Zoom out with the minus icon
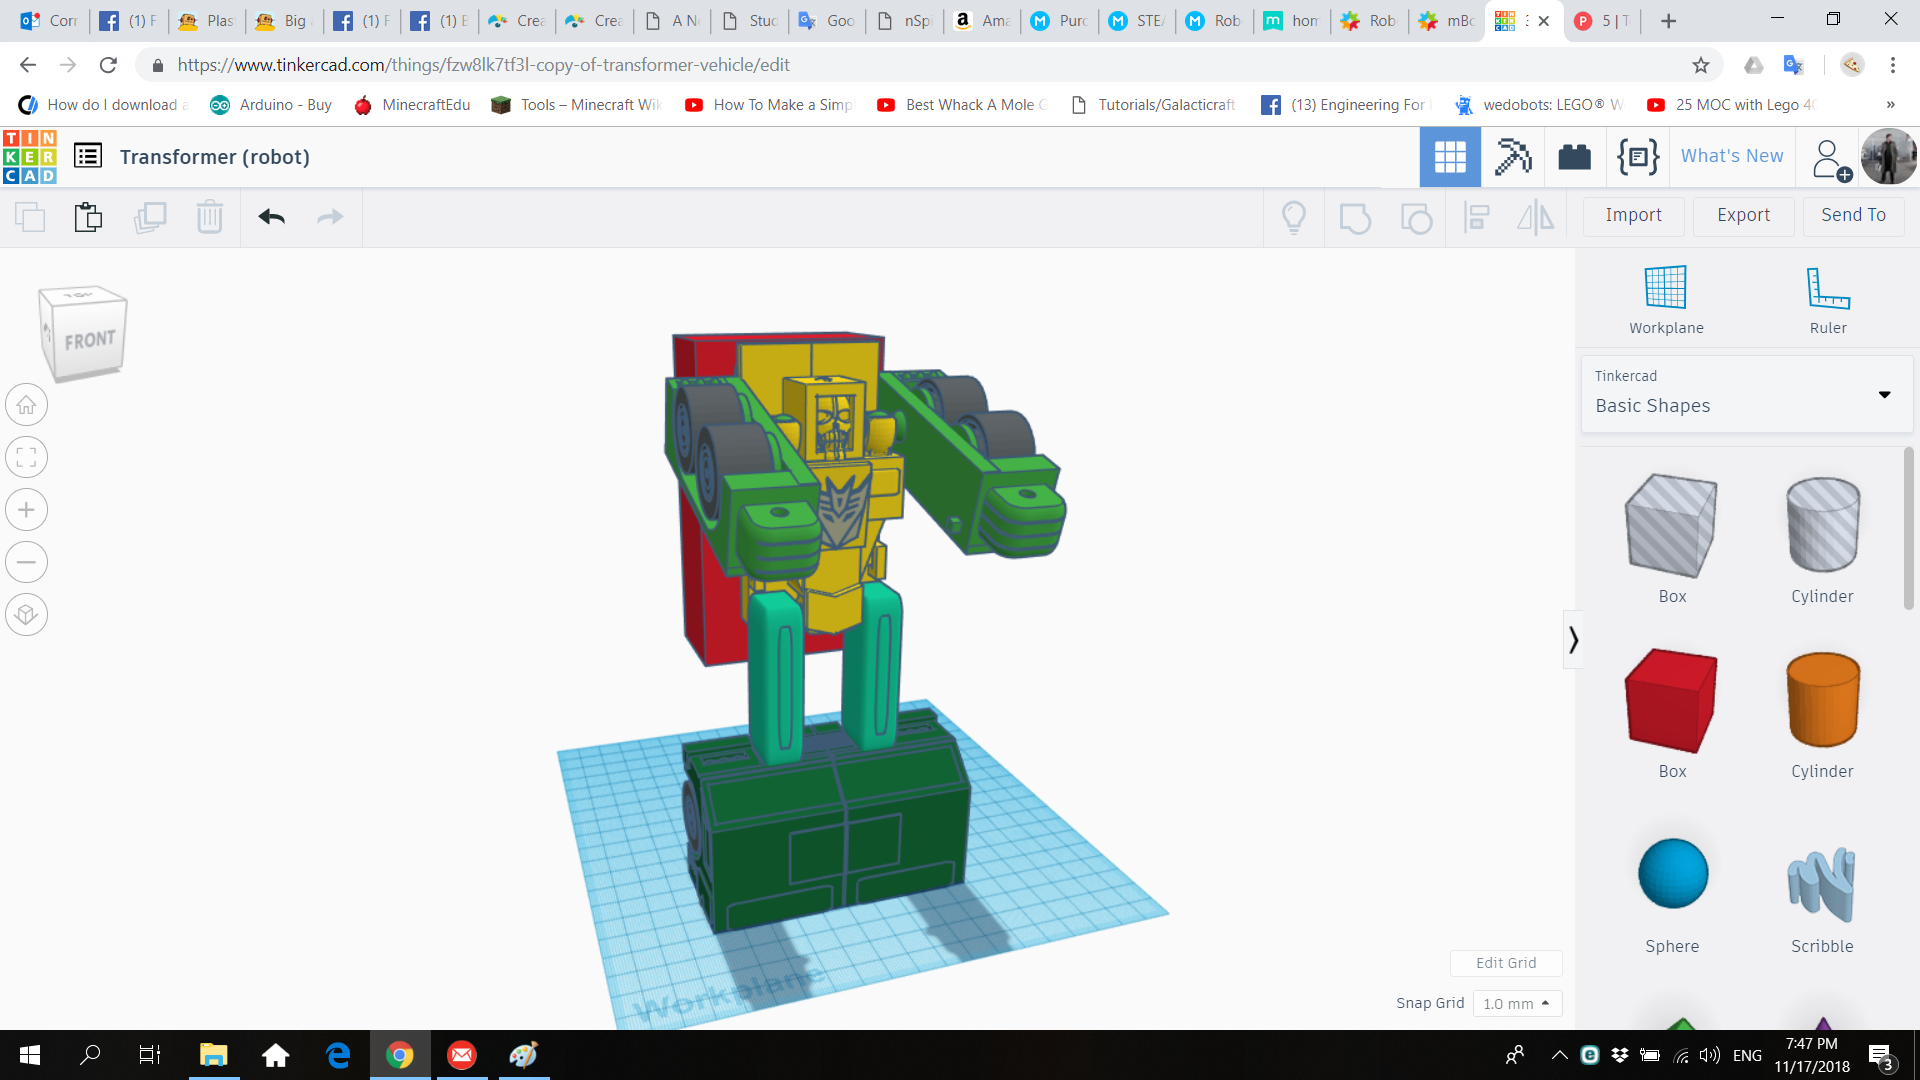The height and width of the screenshot is (1080, 1920). pyautogui.click(x=27, y=562)
